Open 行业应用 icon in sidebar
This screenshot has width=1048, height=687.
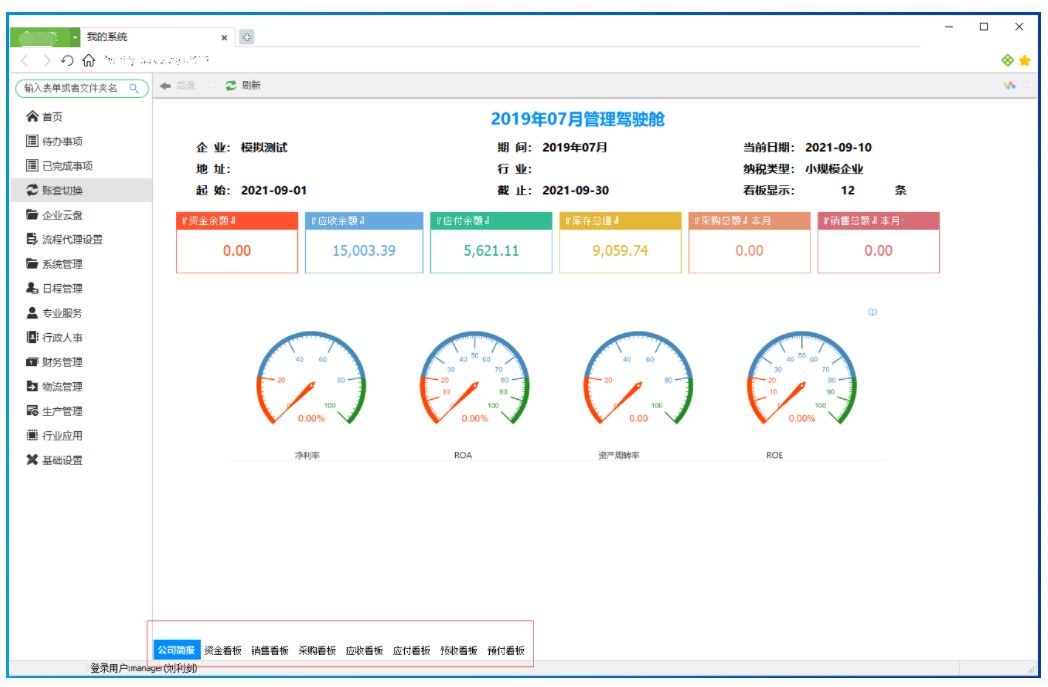coord(31,435)
